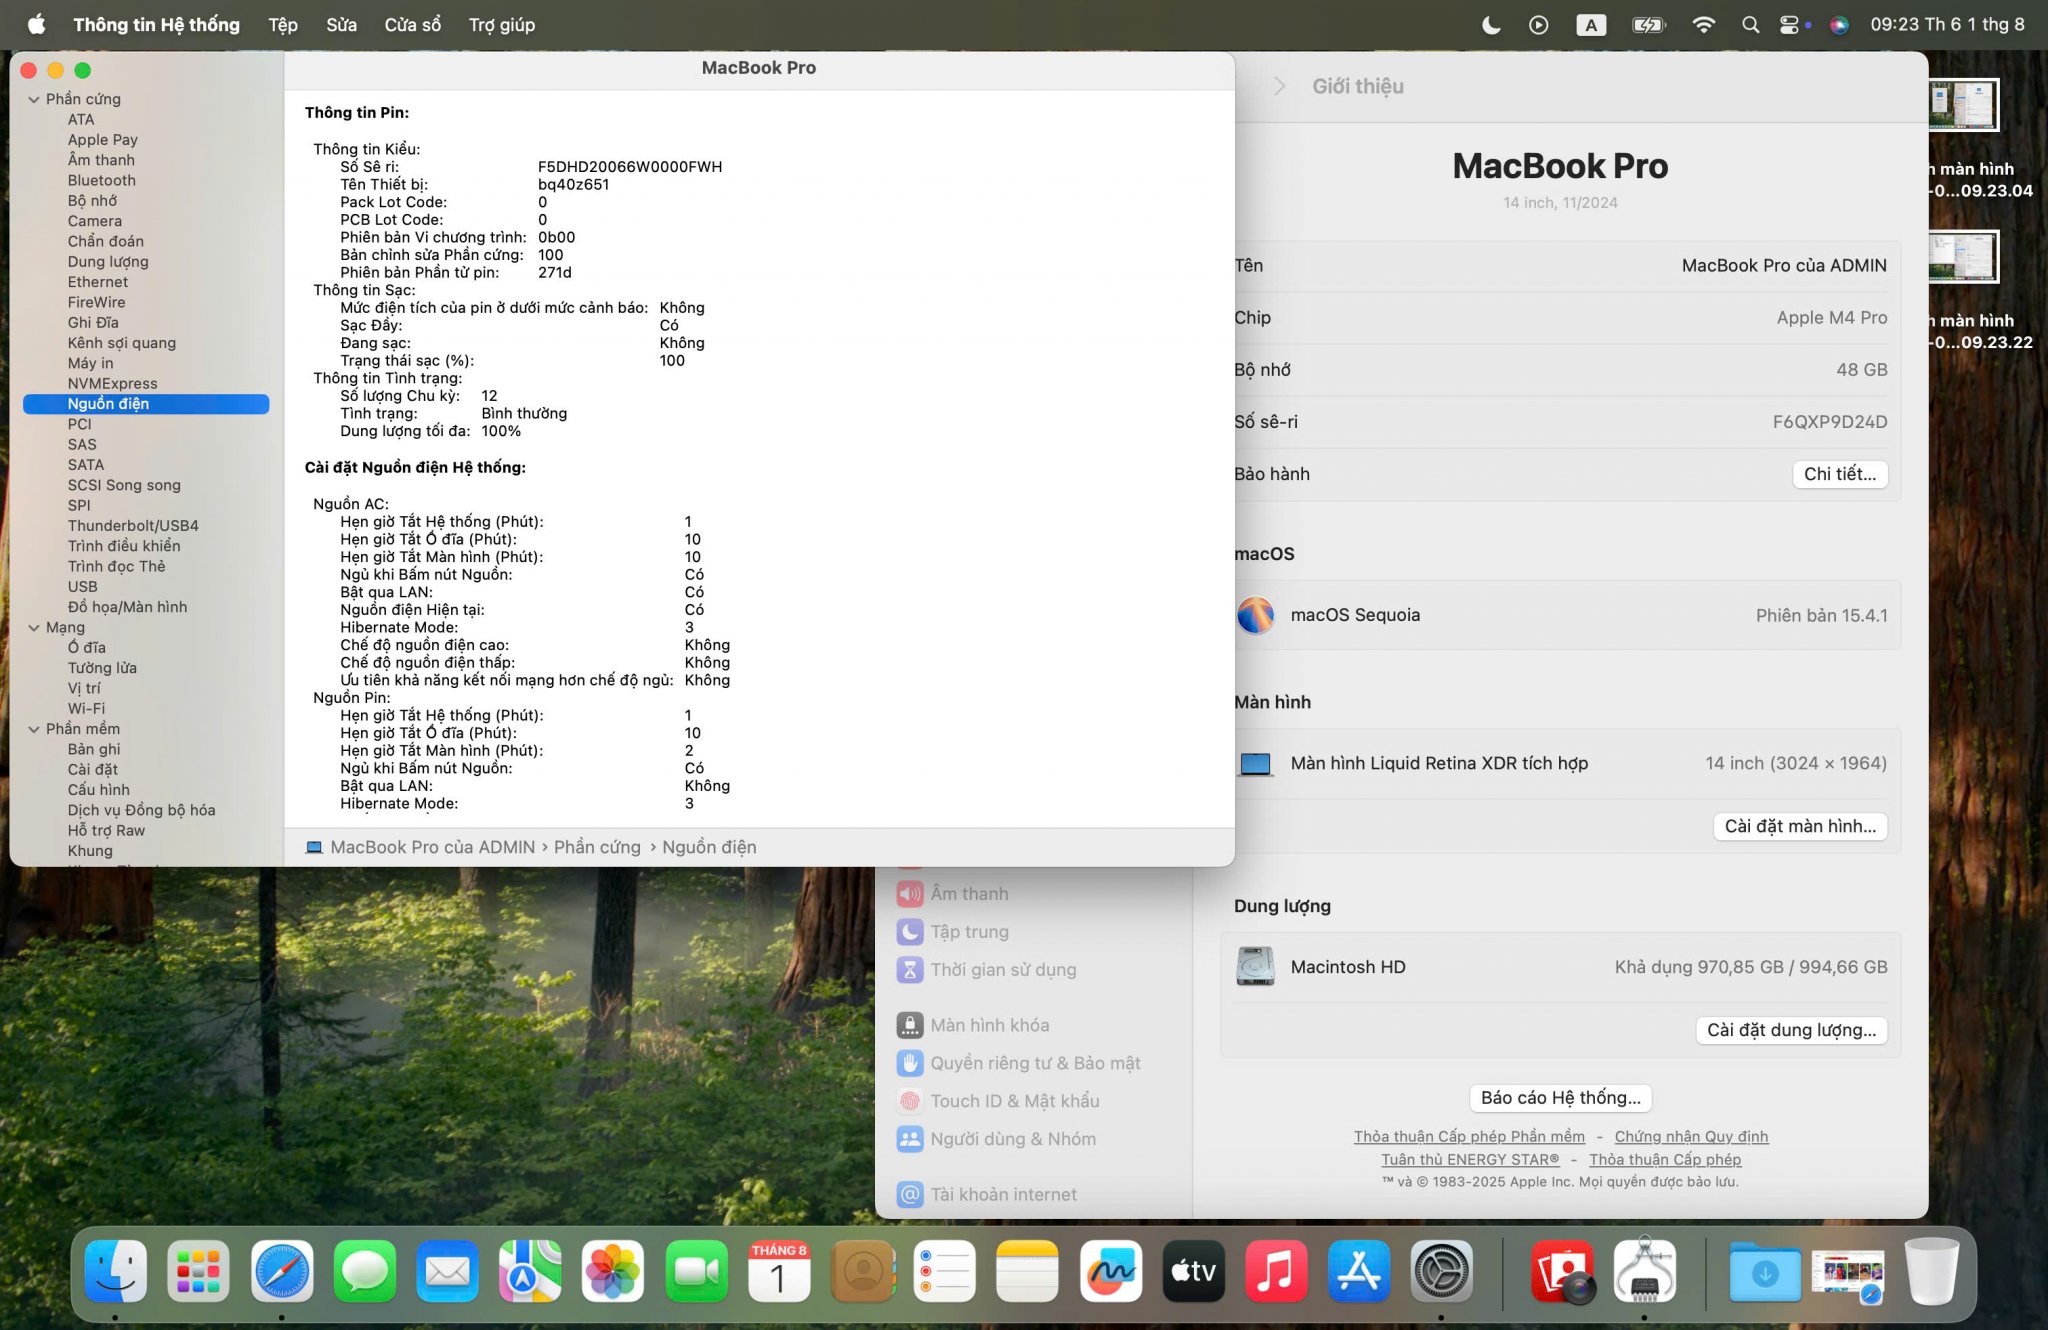Open Launchpad from the Dock
Viewport: 2048px width, 1330px height.
pyautogui.click(x=198, y=1271)
